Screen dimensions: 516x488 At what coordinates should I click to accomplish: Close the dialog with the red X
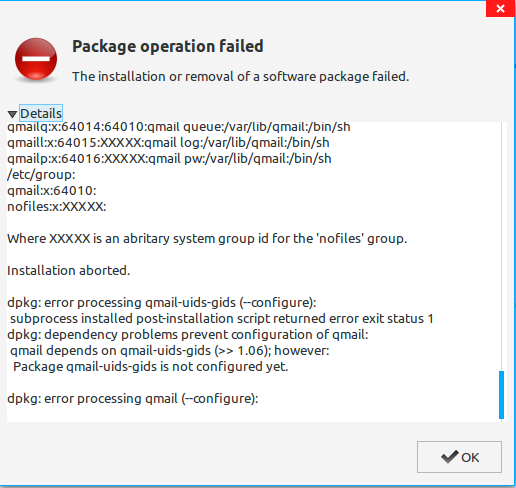tap(500, 8)
